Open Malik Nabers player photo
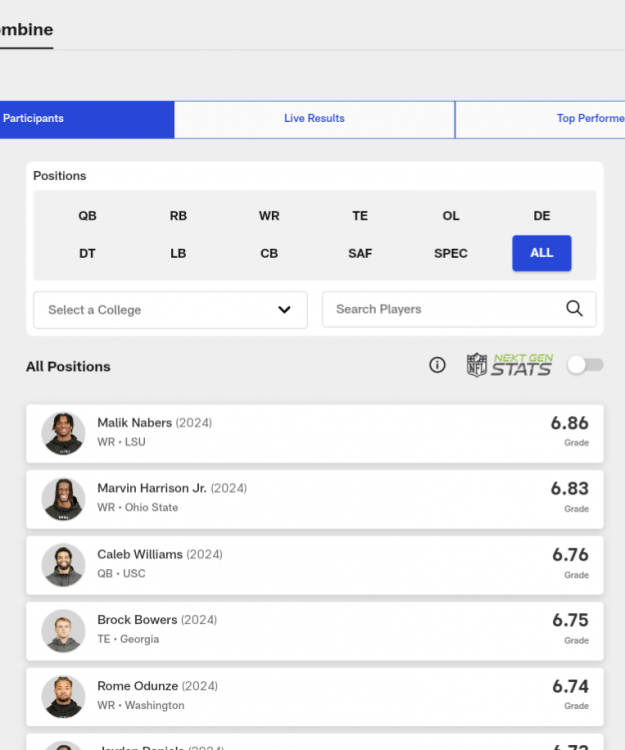625x750 pixels. click(x=63, y=434)
